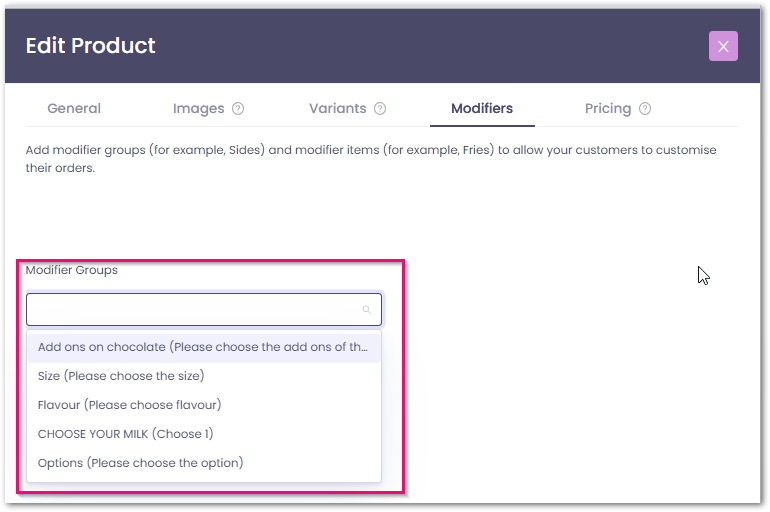Viewport: 770px width, 512px height.
Task: Open the Pricing tab
Action: 608,108
